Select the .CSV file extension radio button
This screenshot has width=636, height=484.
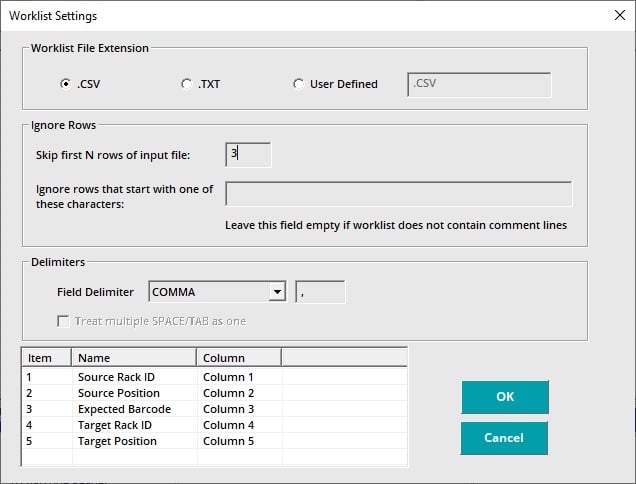point(66,85)
